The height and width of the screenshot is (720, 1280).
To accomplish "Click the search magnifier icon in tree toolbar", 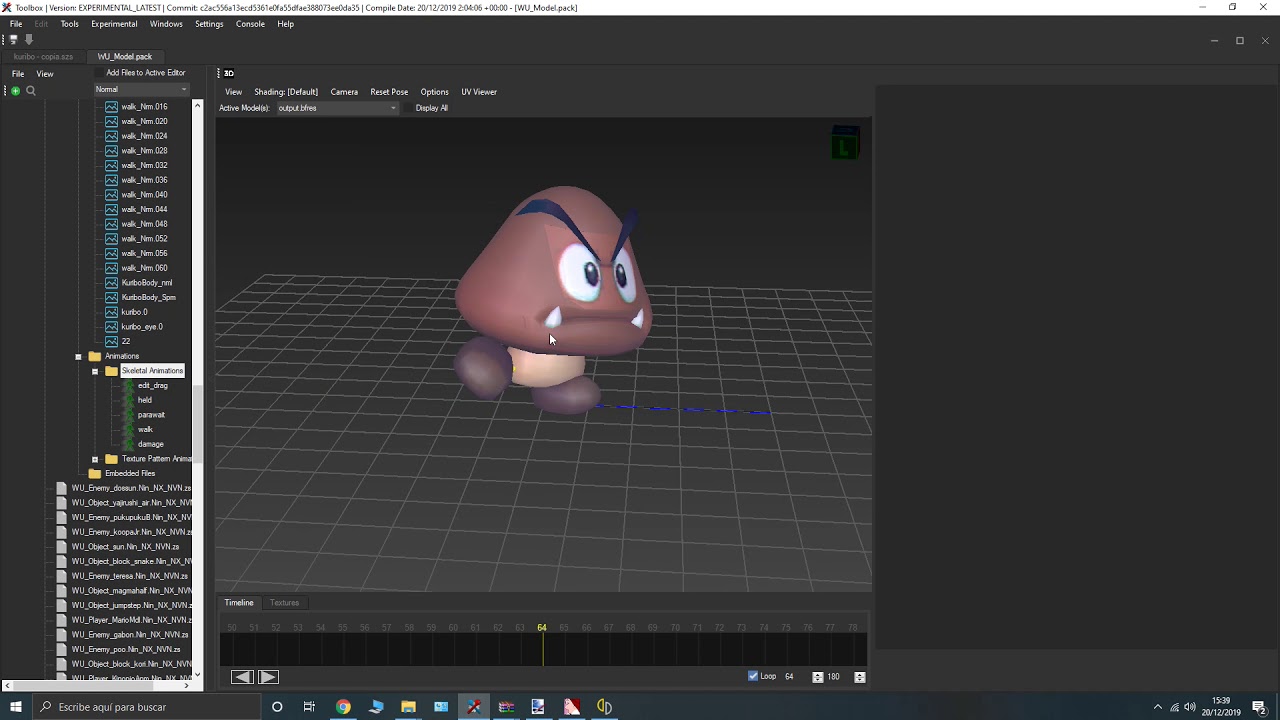I will point(31,90).
